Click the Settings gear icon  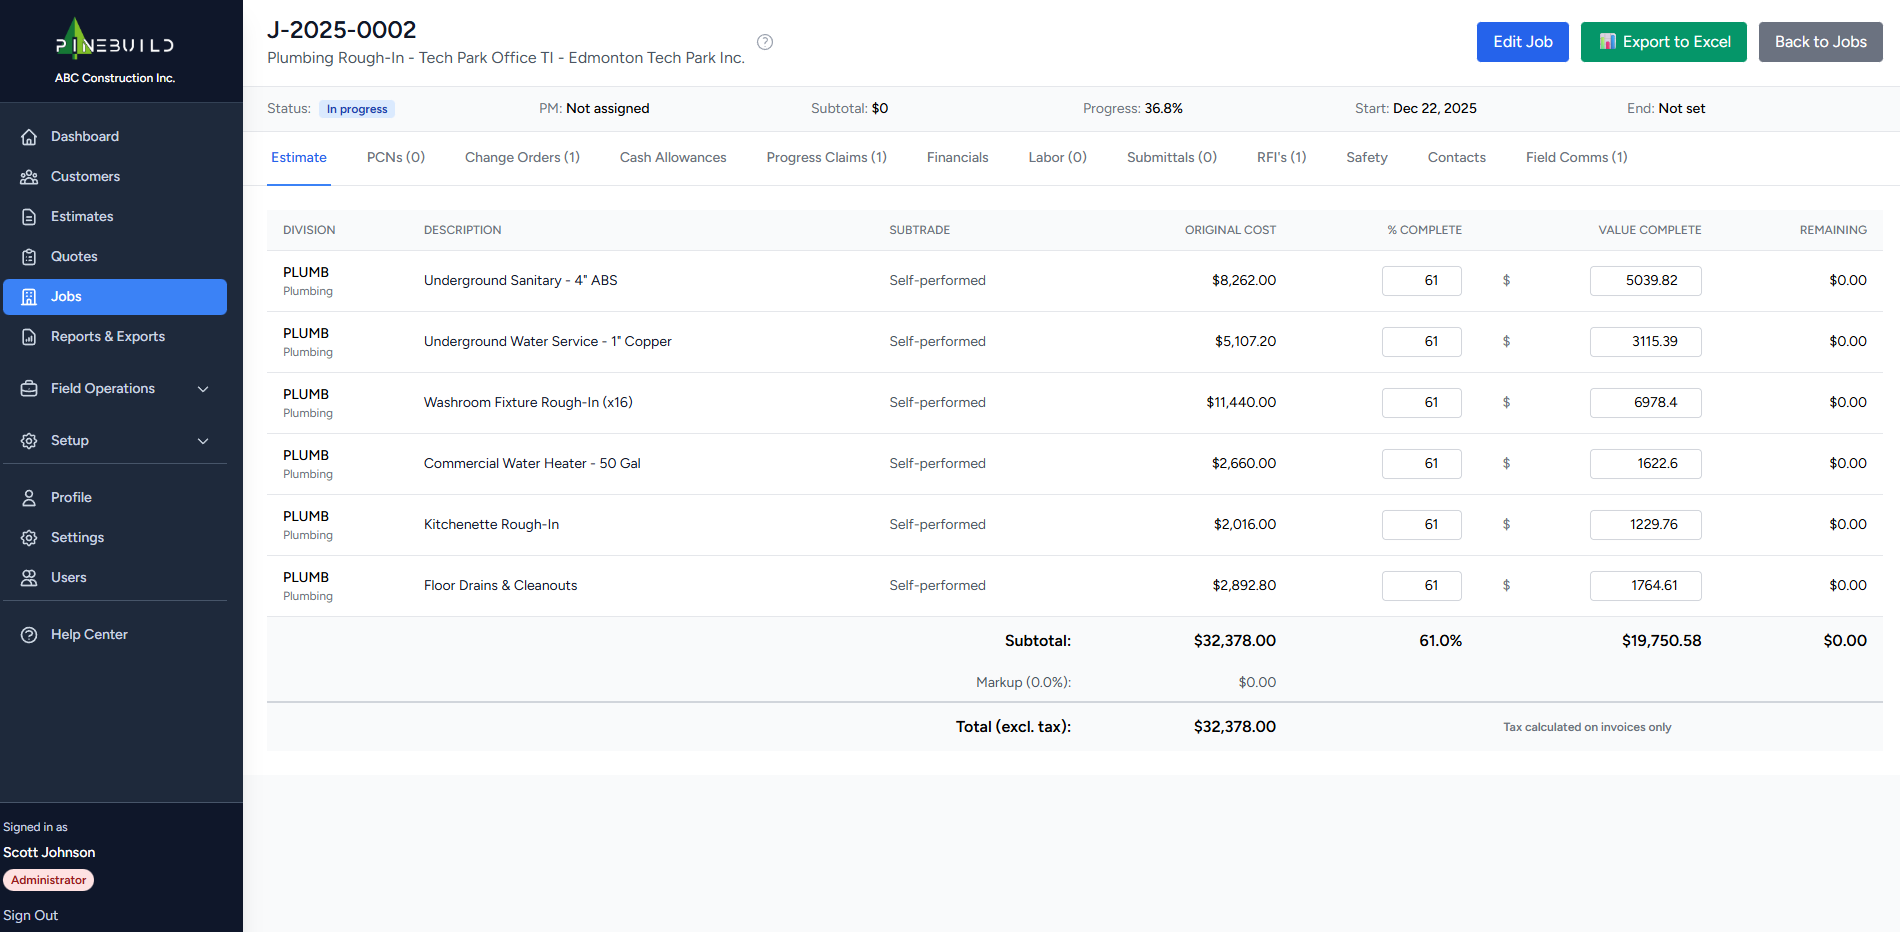point(30,537)
